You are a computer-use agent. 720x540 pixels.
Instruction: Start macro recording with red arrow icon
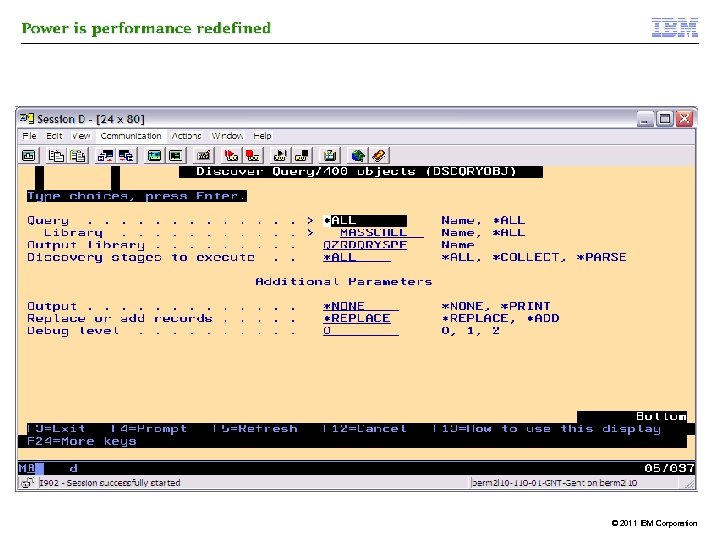tap(231, 156)
